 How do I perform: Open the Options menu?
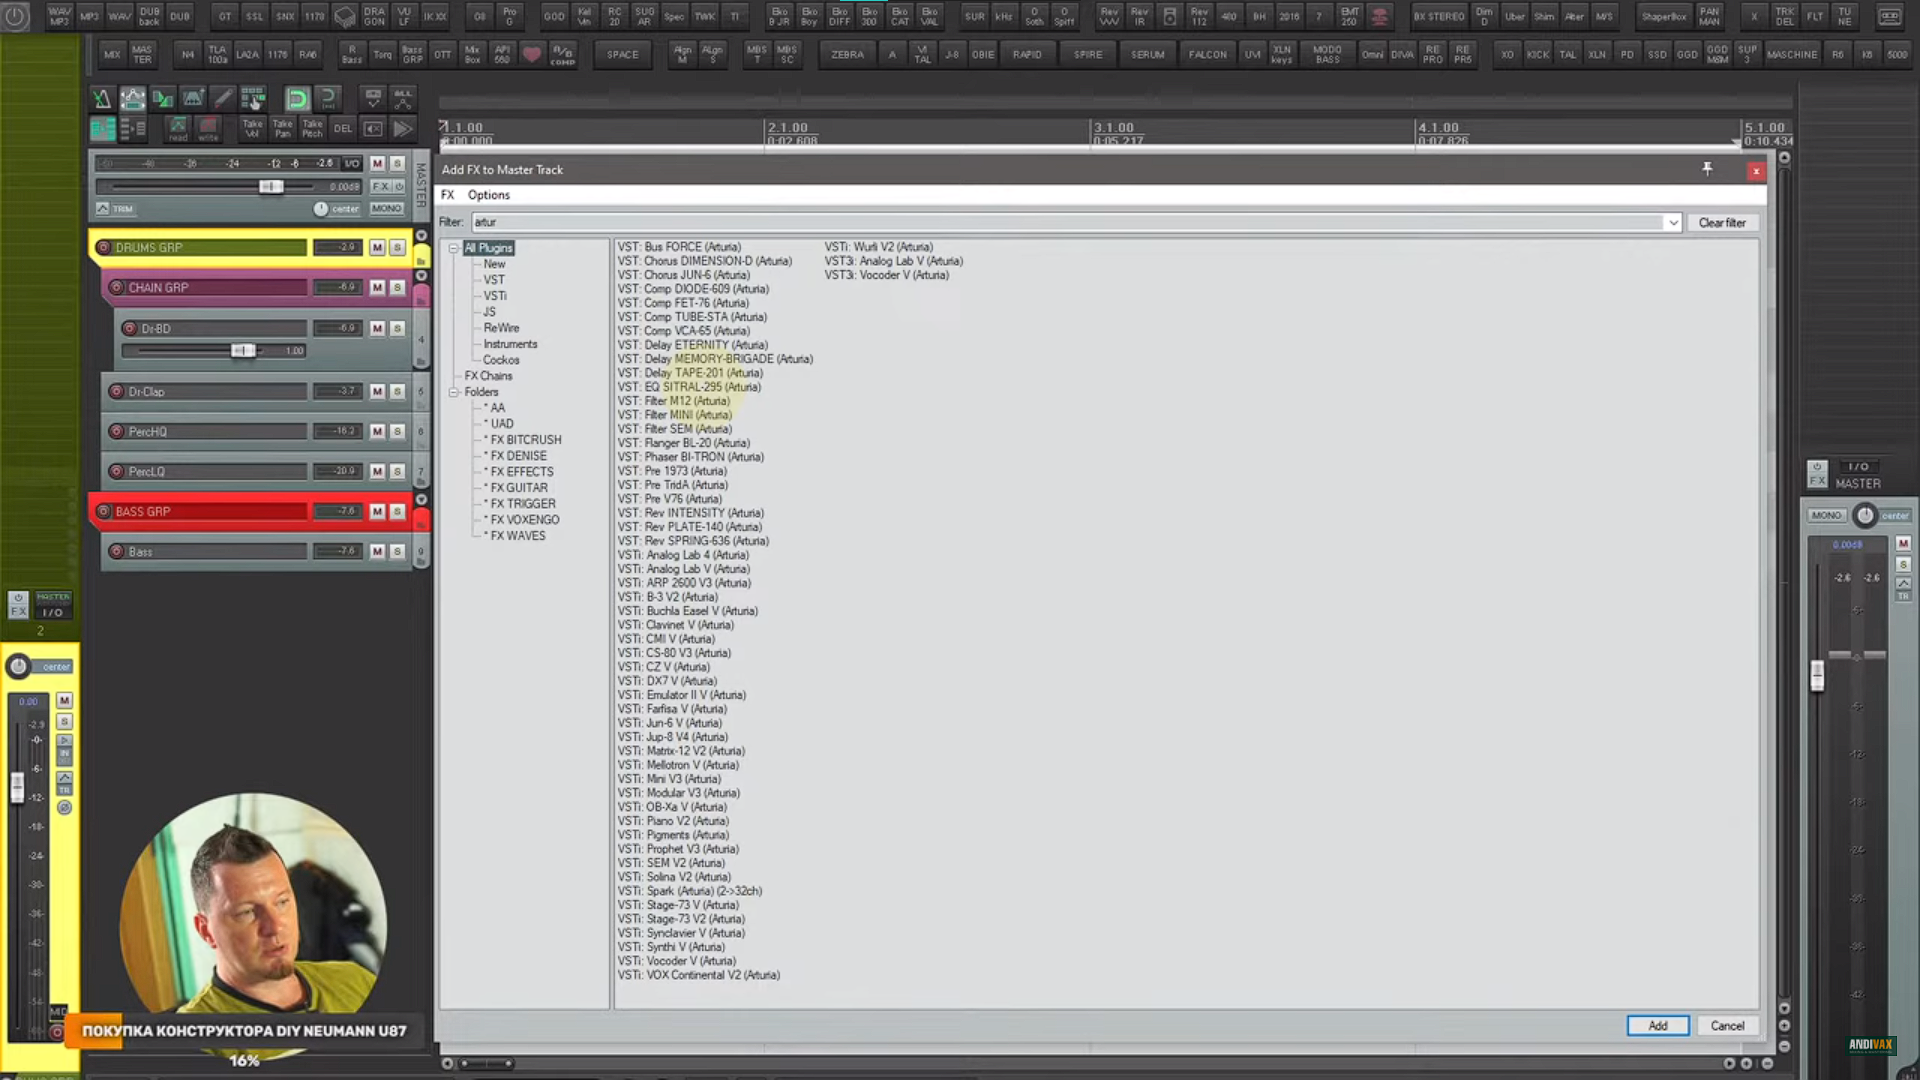(488, 195)
